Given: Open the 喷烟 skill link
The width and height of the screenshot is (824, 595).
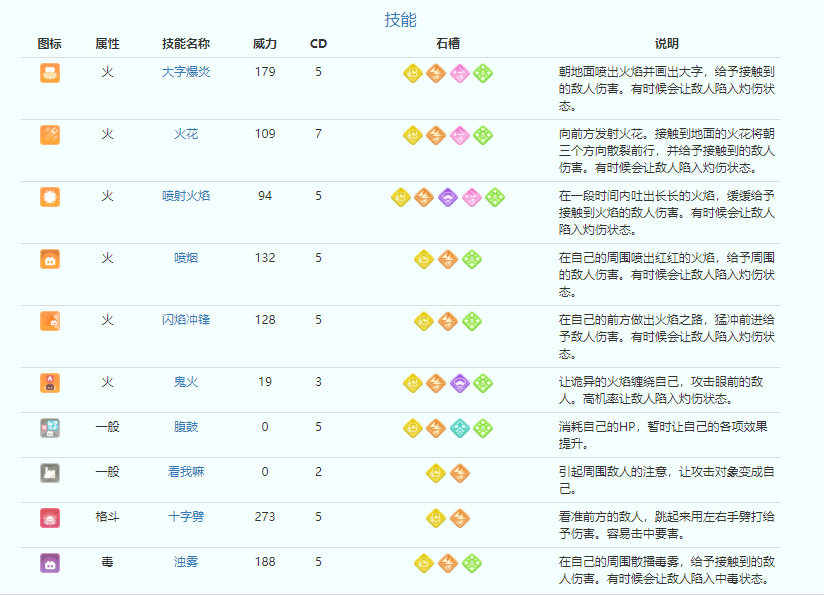Looking at the screenshot, I should pyautogui.click(x=186, y=258).
